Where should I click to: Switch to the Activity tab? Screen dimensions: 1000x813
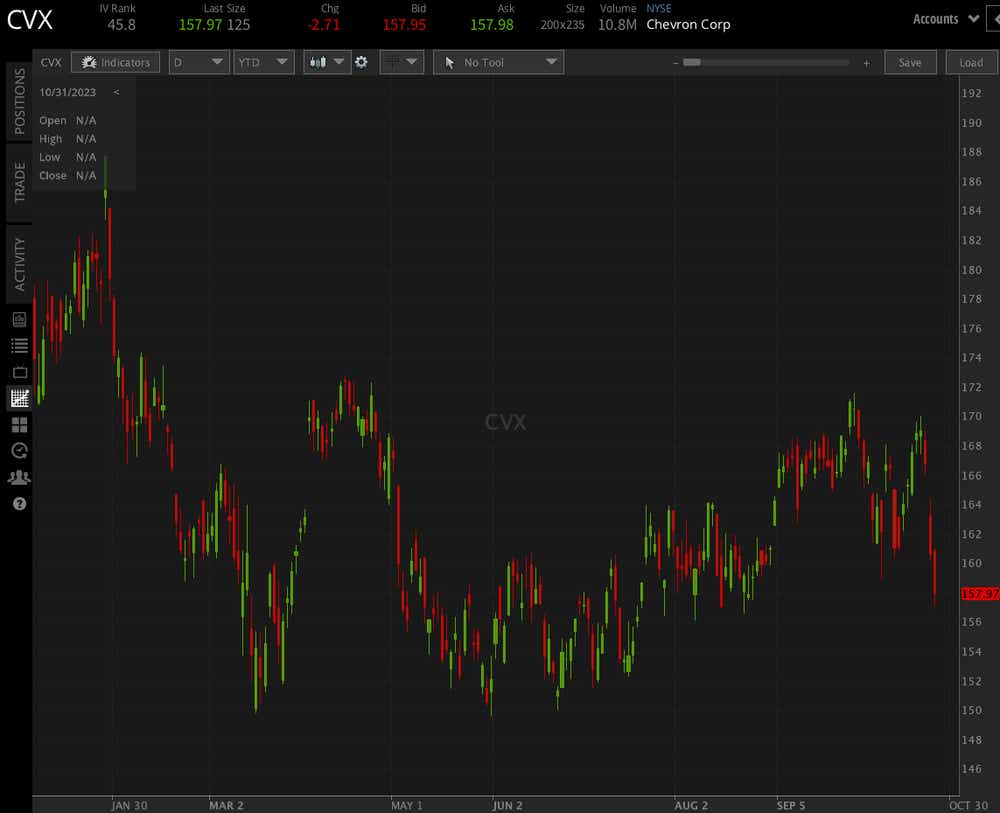[x=19, y=264]
